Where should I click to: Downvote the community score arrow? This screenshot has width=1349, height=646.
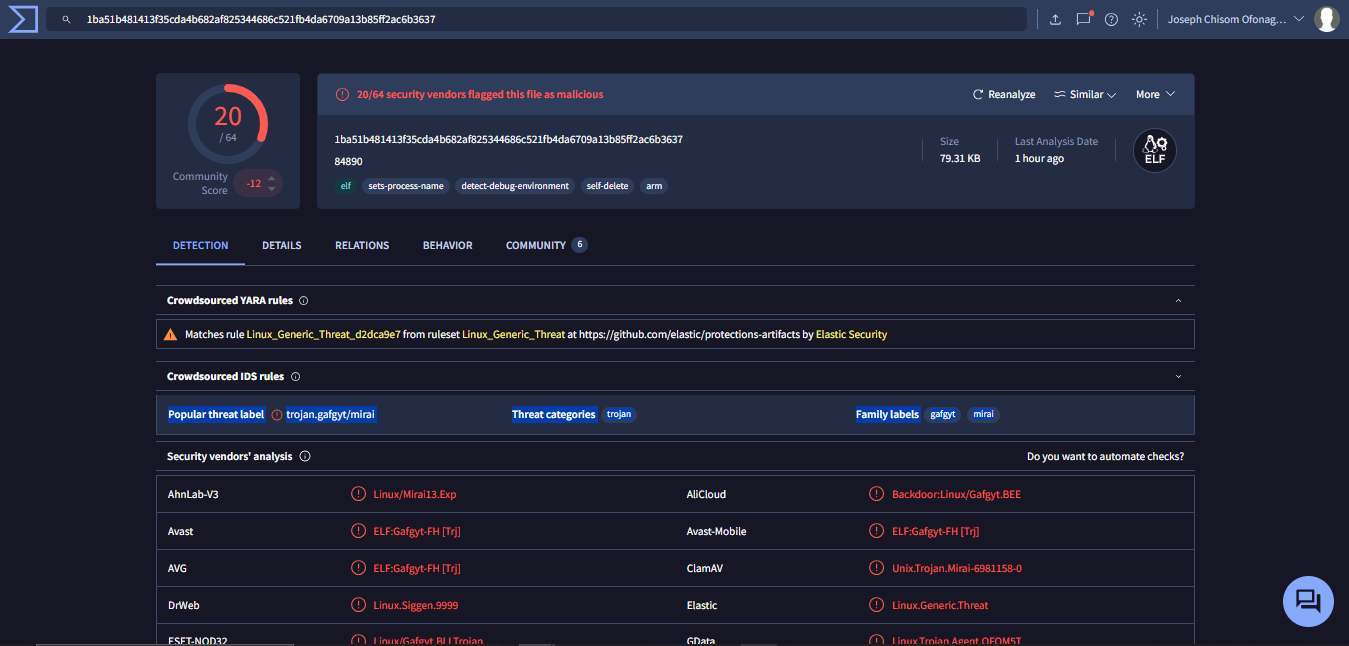coord(271,189)
